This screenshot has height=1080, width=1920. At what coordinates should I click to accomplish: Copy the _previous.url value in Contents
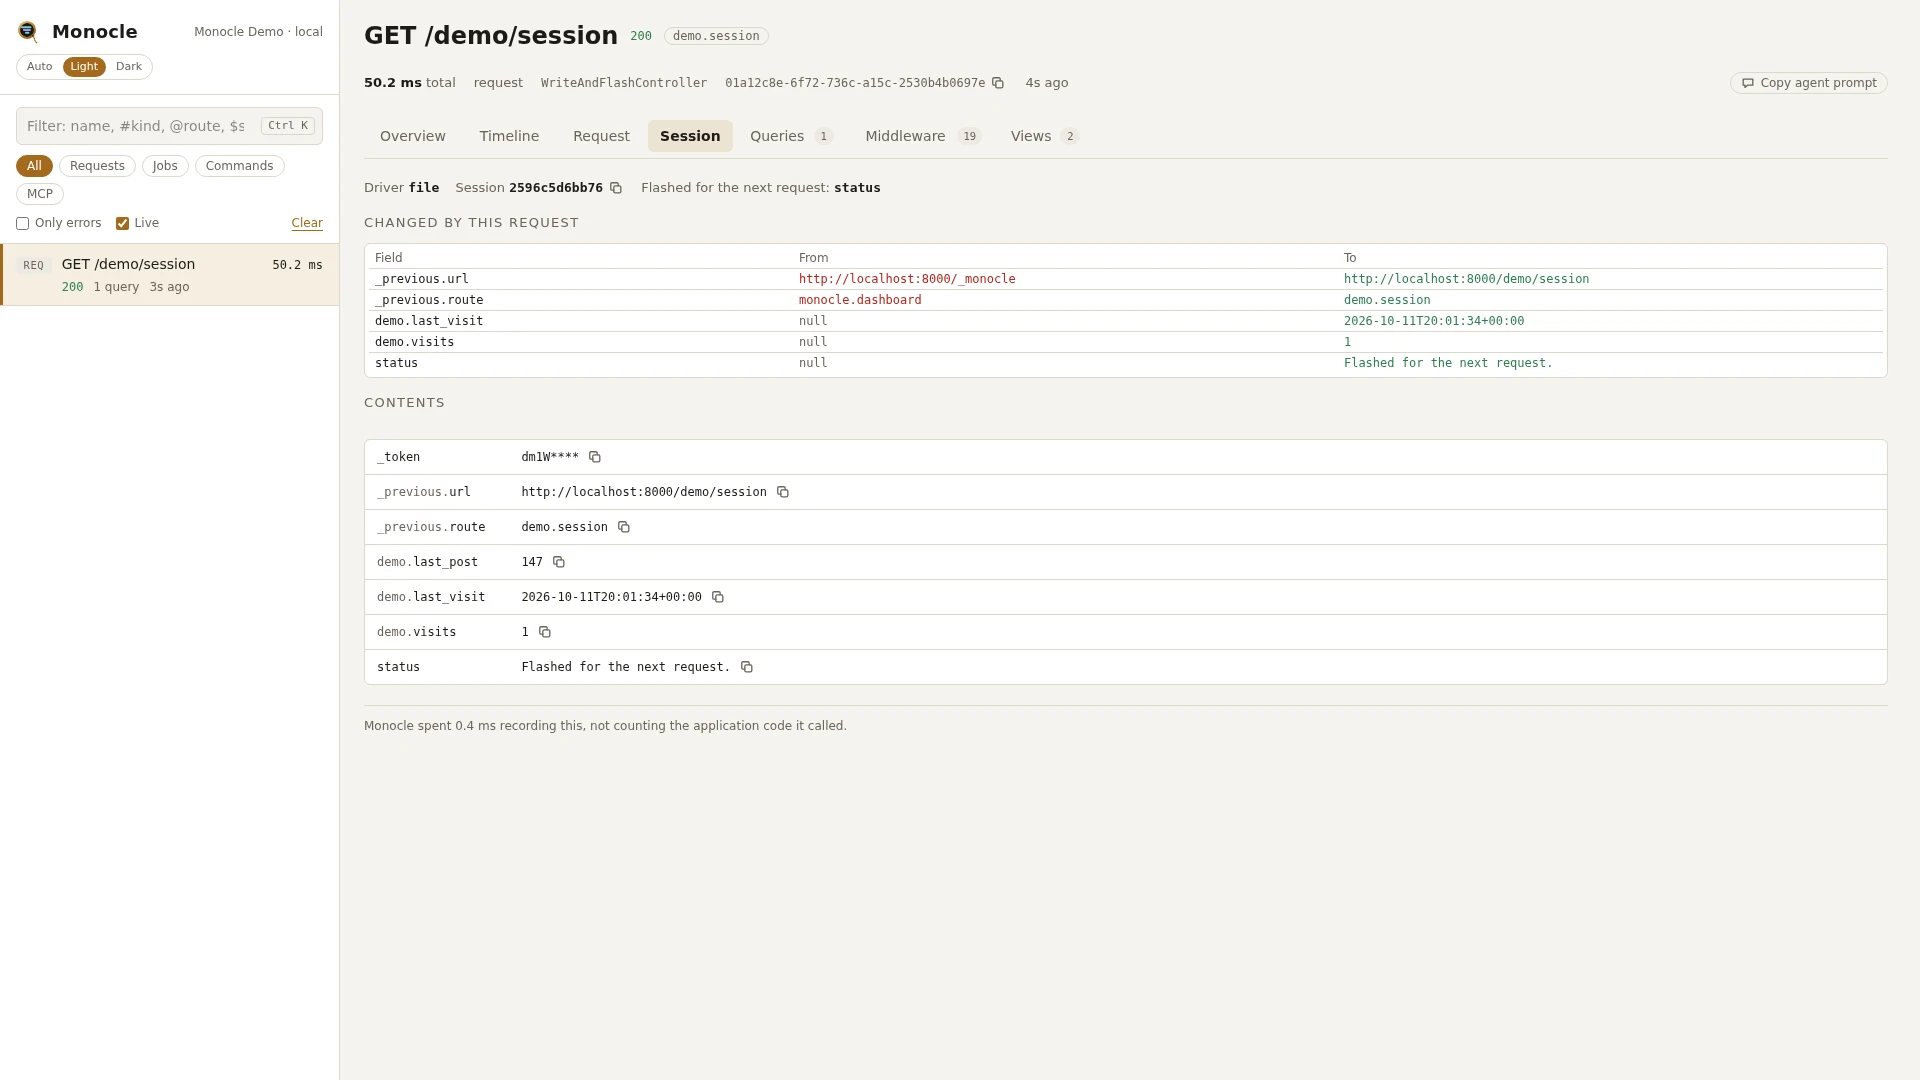[783, 492]
